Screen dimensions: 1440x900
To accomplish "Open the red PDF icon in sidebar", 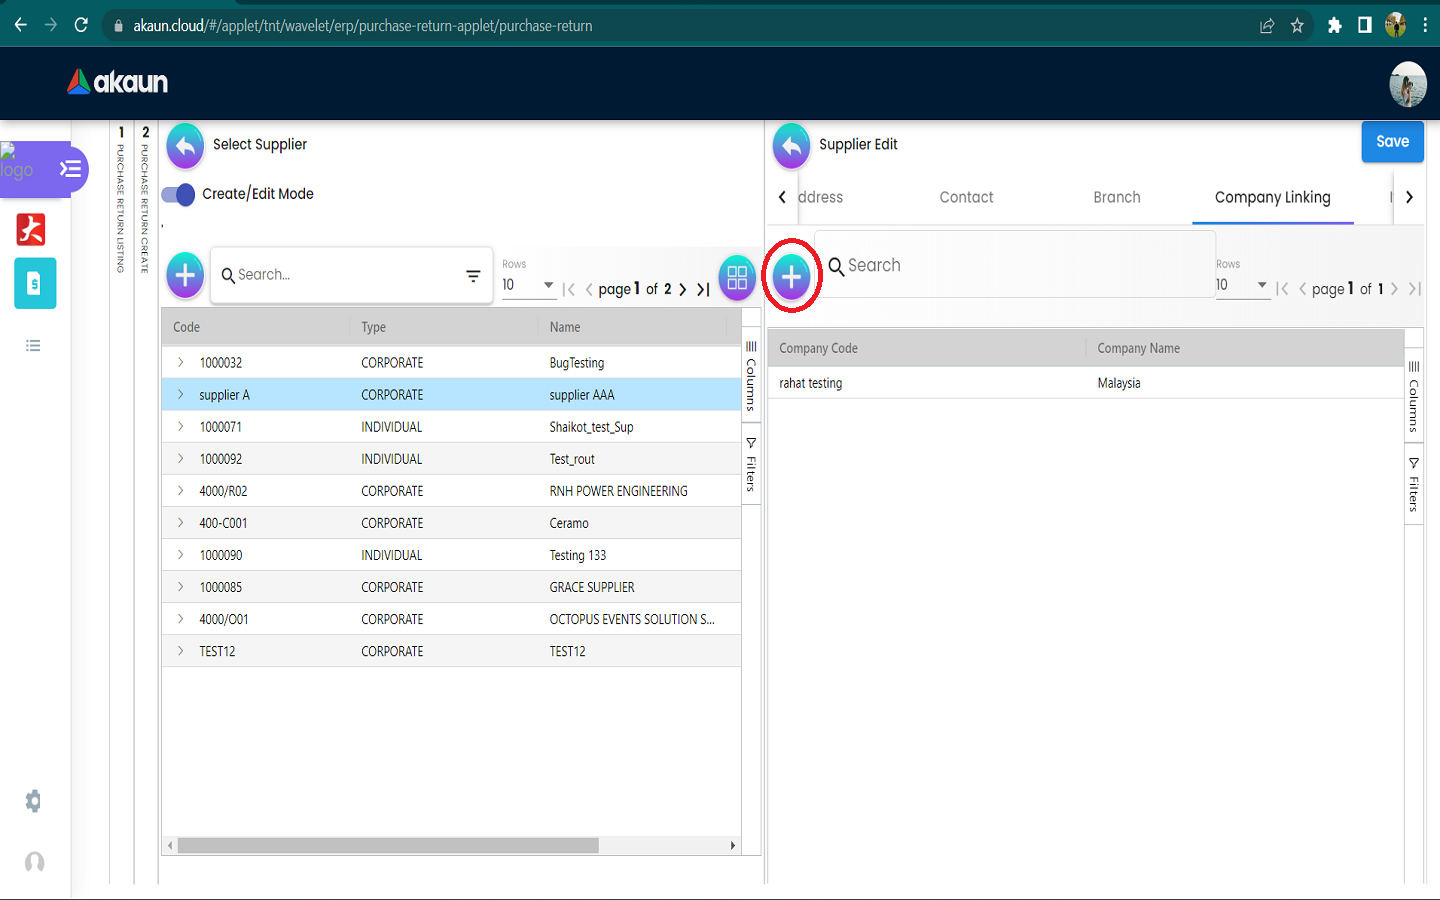I will point(31,230).
